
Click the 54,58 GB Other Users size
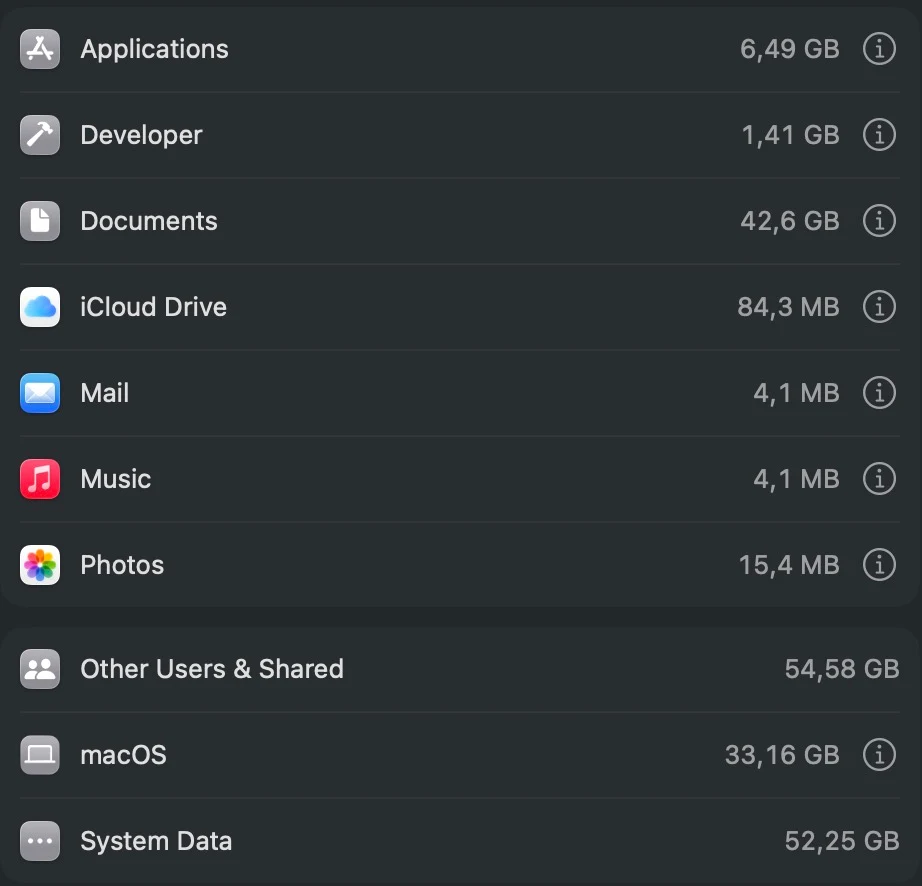coord(842,669)
